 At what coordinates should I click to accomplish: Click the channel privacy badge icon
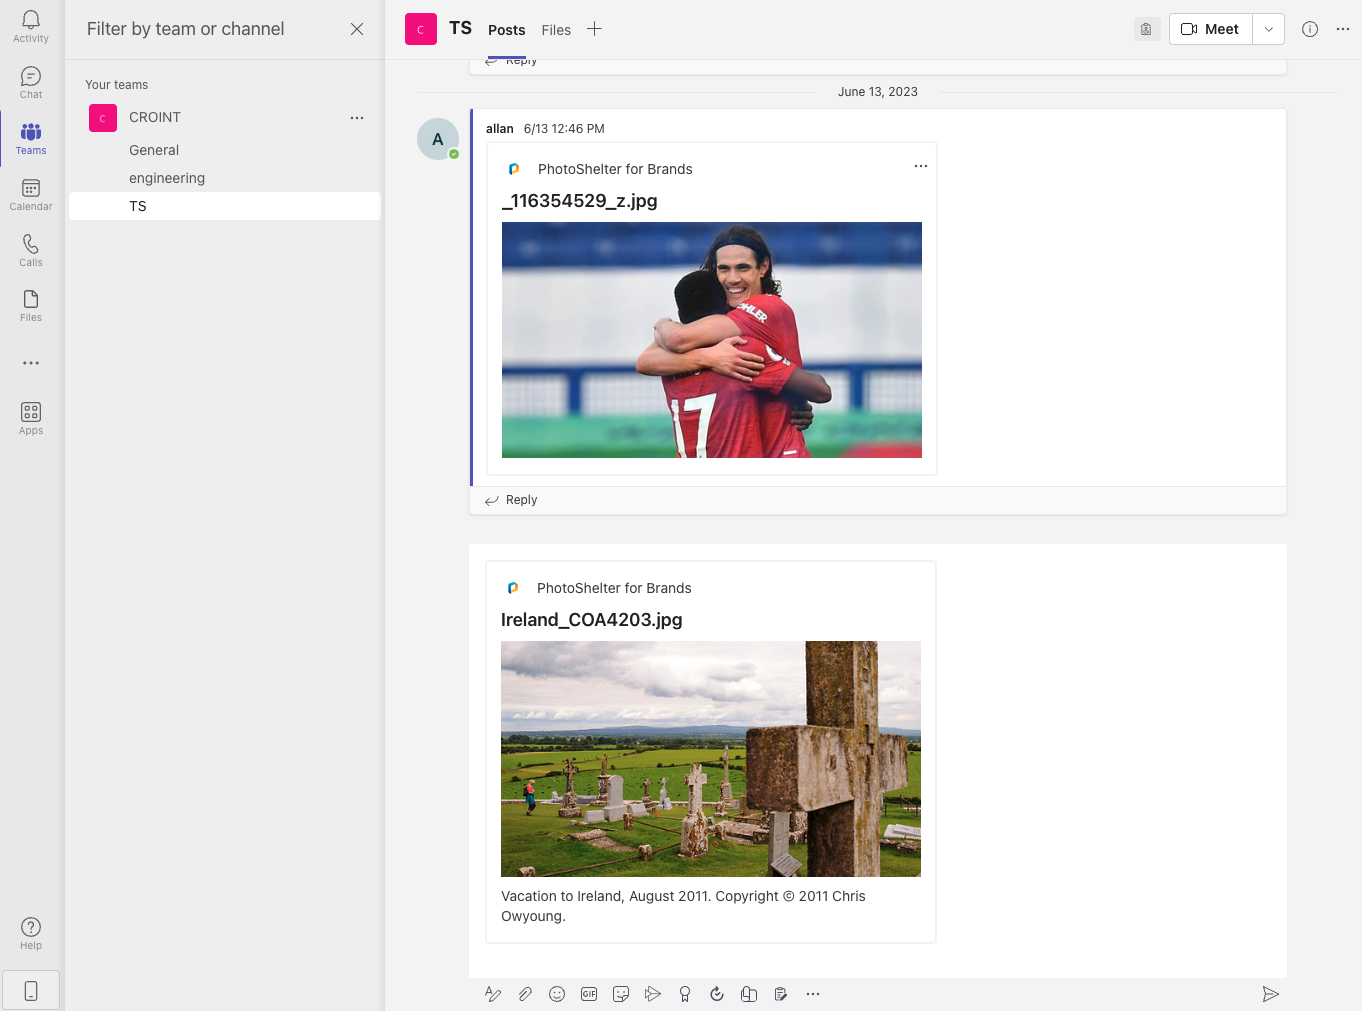pos(1146,29)
